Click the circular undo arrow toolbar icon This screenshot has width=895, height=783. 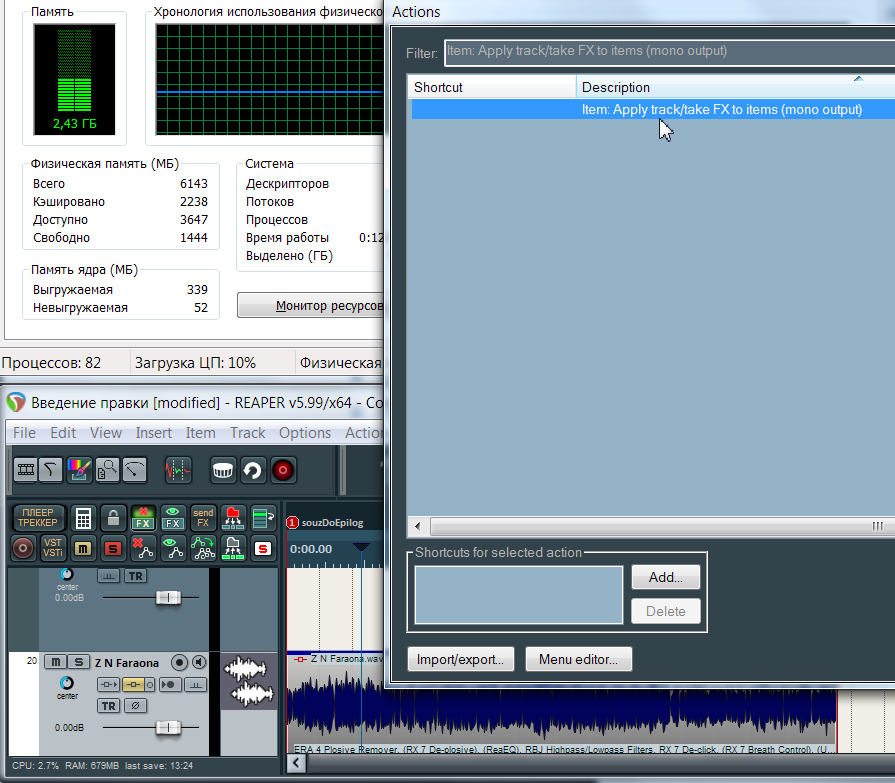pos(253,469)
